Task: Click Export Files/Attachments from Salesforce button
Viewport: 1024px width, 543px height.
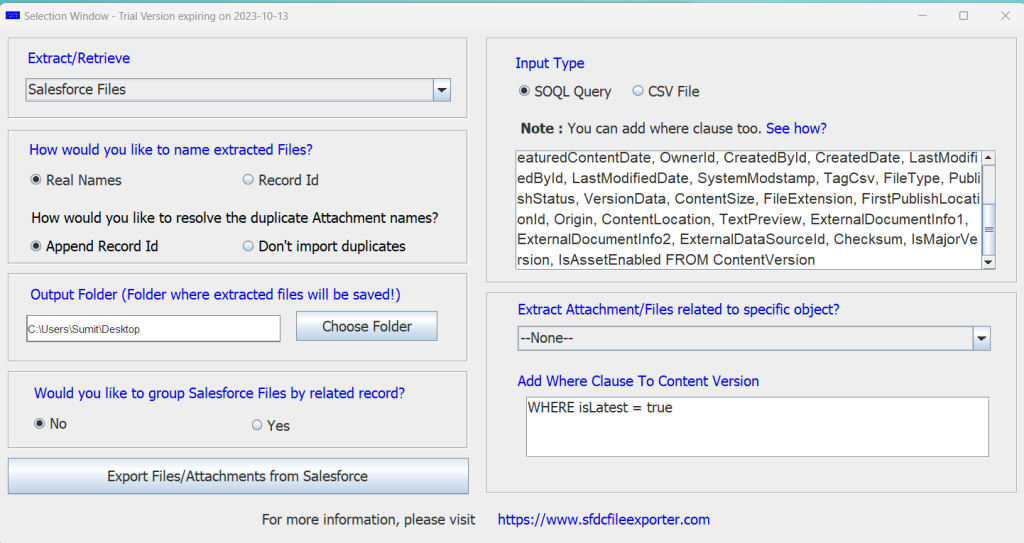Action: pos(238,476)
